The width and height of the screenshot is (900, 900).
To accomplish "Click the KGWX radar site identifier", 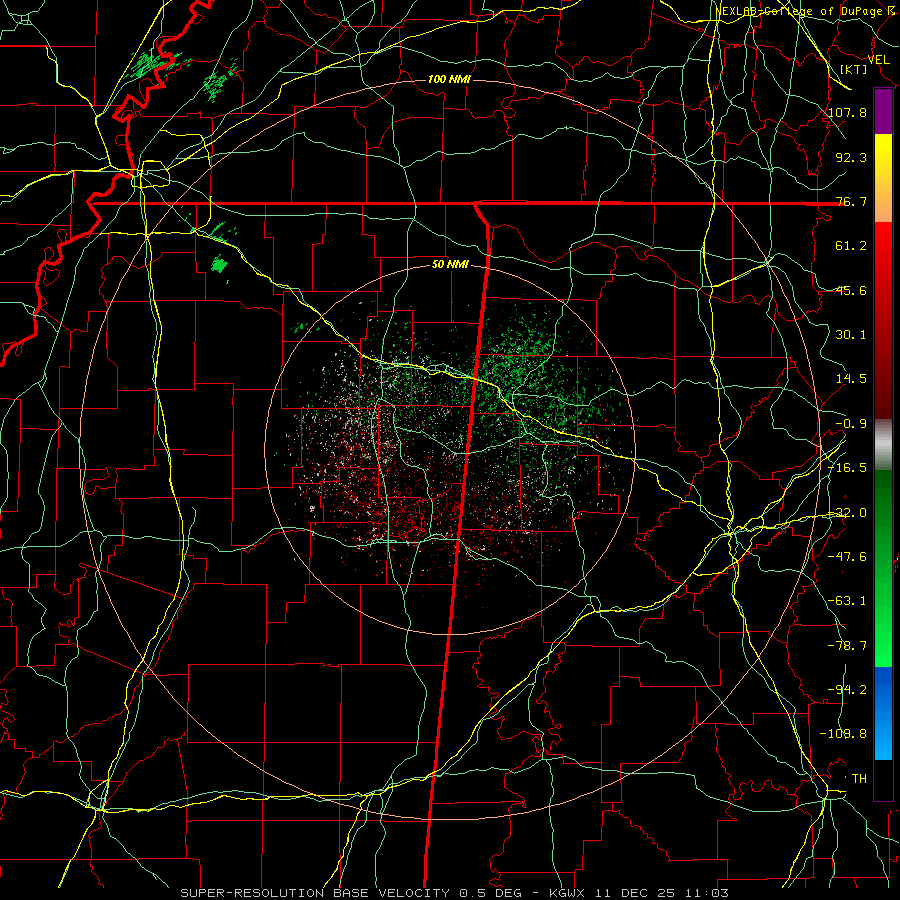I will tap(568, 893).
